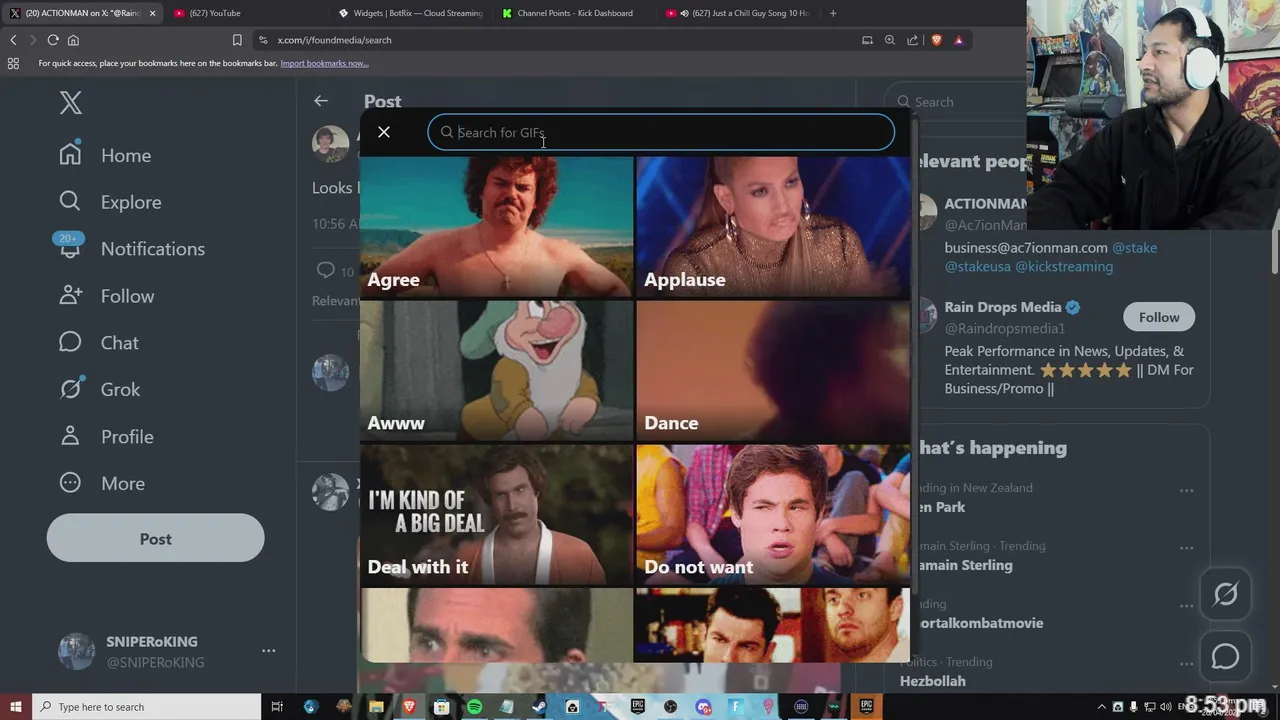Switch to Kick Dashboard Channel Points tab
Screen dimensions: 1280x720
(574, 13)
